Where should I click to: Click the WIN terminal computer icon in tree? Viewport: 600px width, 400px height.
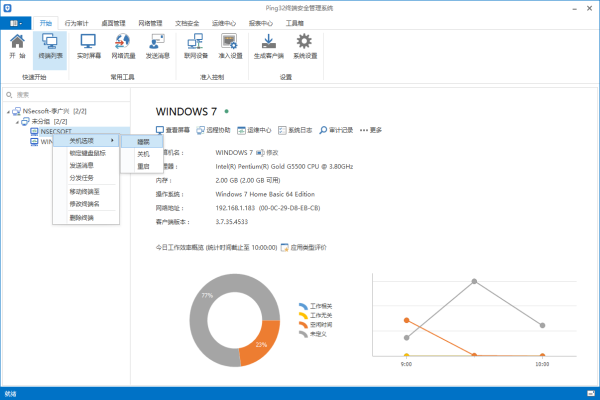click(34, 142)
